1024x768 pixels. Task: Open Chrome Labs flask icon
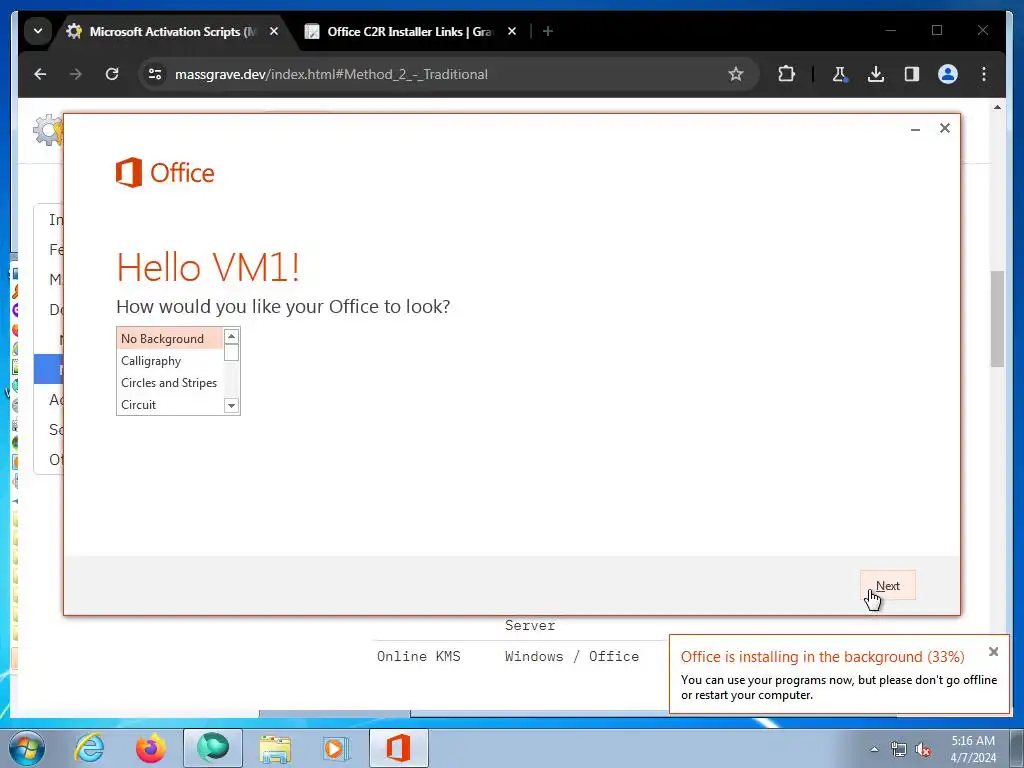coord(840,74)
